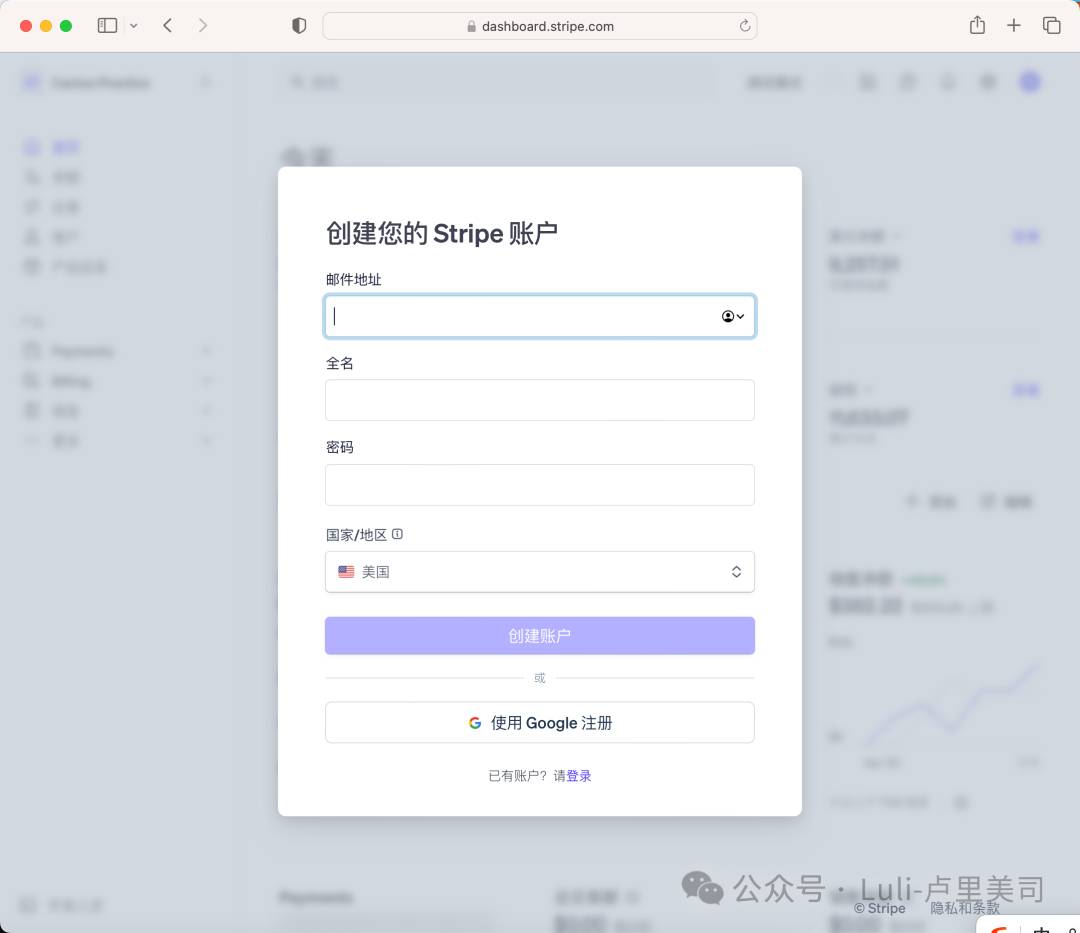Toggle the Safari sidebar

coord(107,26)
